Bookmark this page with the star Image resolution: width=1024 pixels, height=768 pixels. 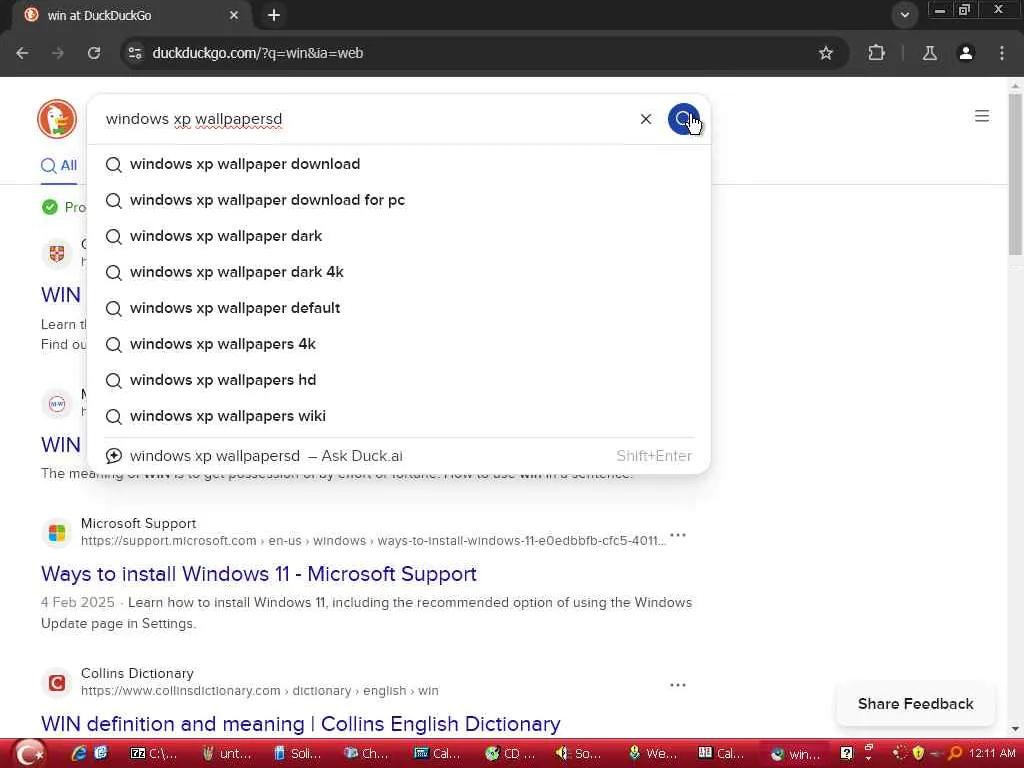click(x=825, y=53)
